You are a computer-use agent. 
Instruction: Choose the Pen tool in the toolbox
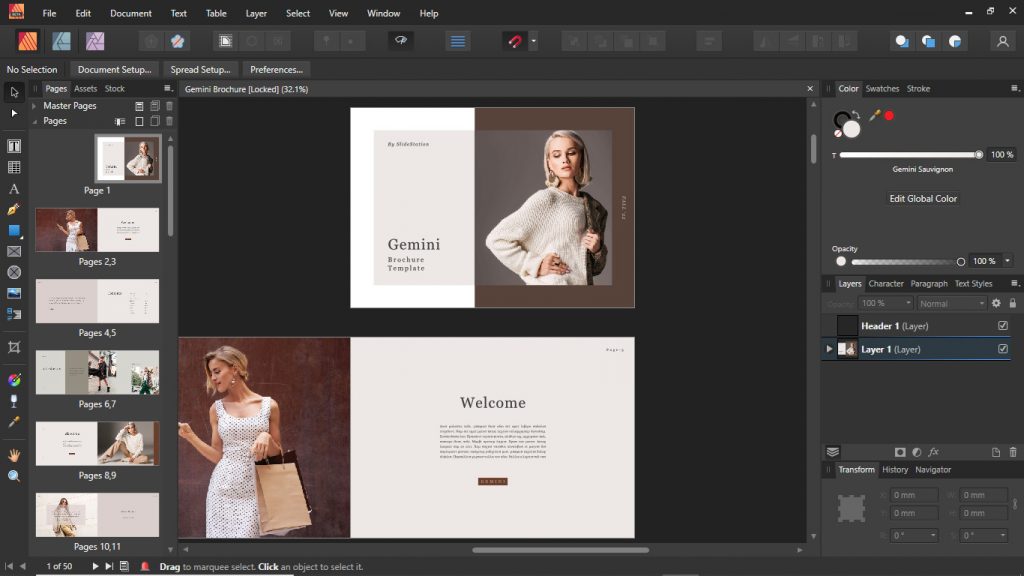pos(14,209)
